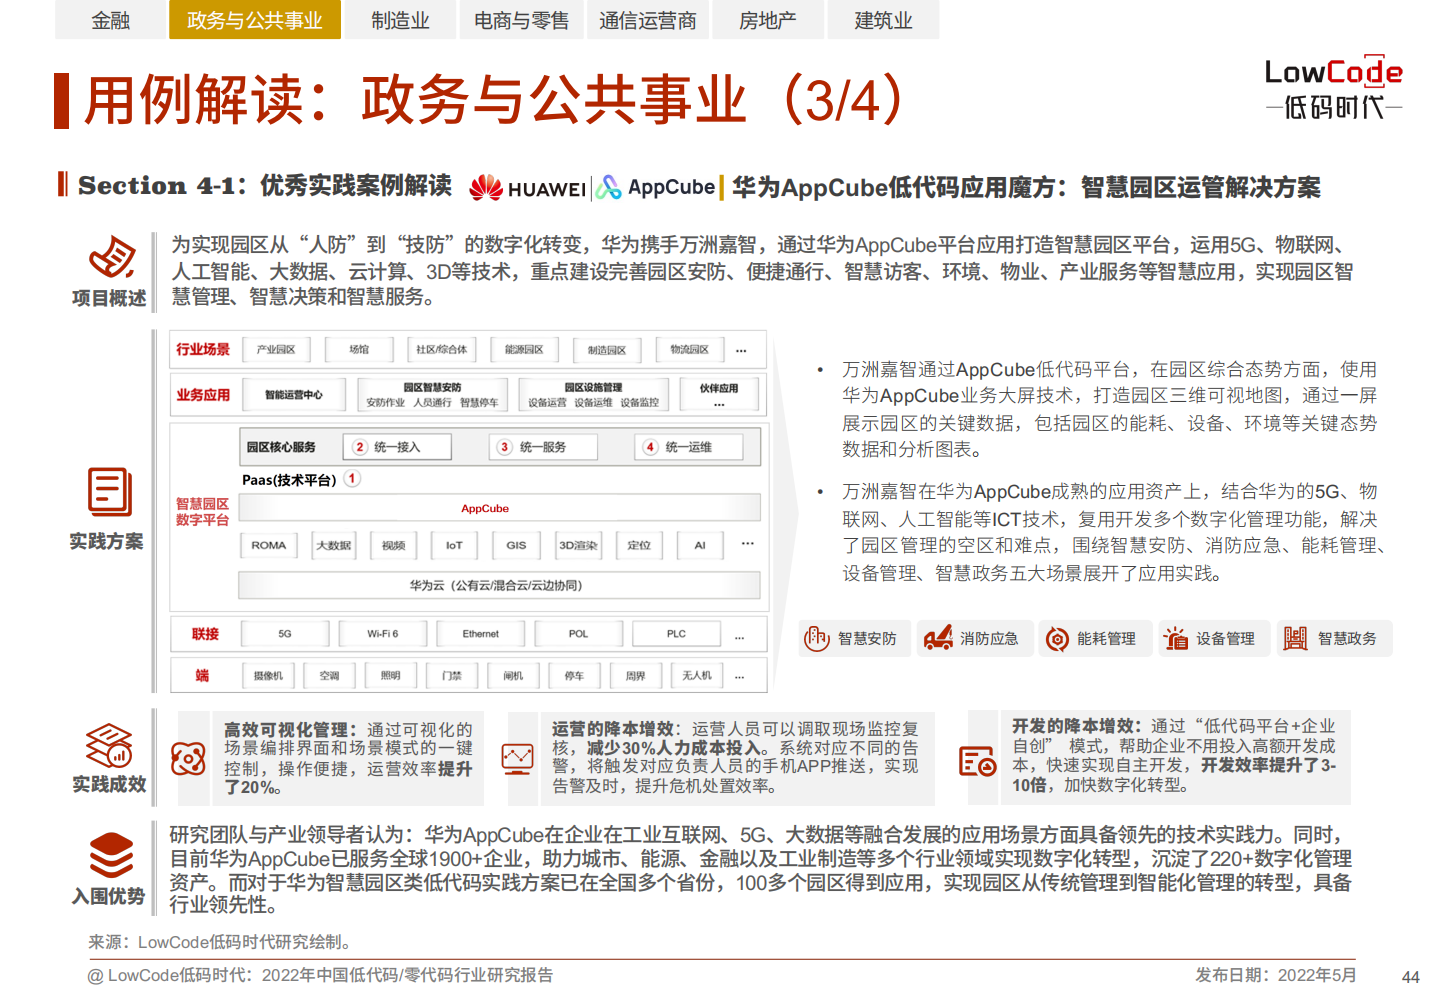1444x1000 pixels.
Task: Click the 园区智慧安防 box
Action: tap(433, 395)
